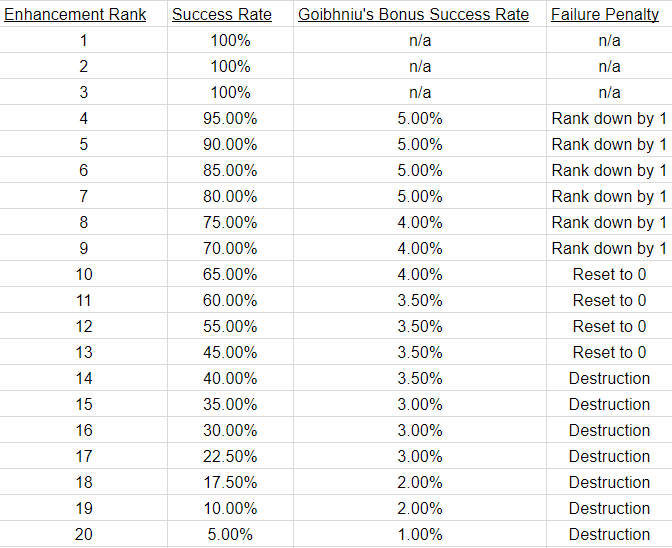The height and width of the screenshot is (548, 672).
Task: Select the 17.50% success rate cell
Action: coord(230,482)
